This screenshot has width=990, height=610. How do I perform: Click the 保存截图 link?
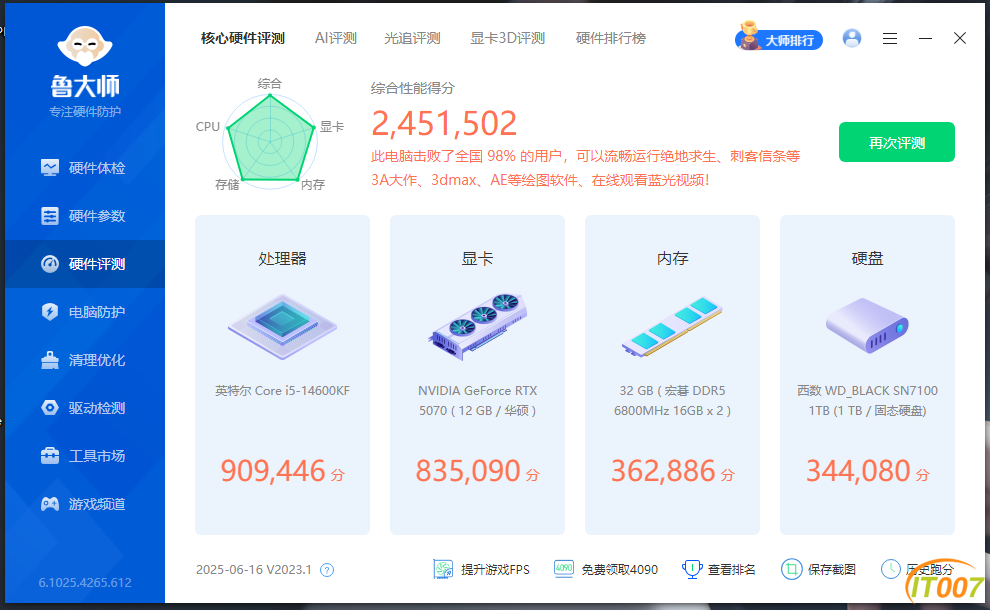832,570
